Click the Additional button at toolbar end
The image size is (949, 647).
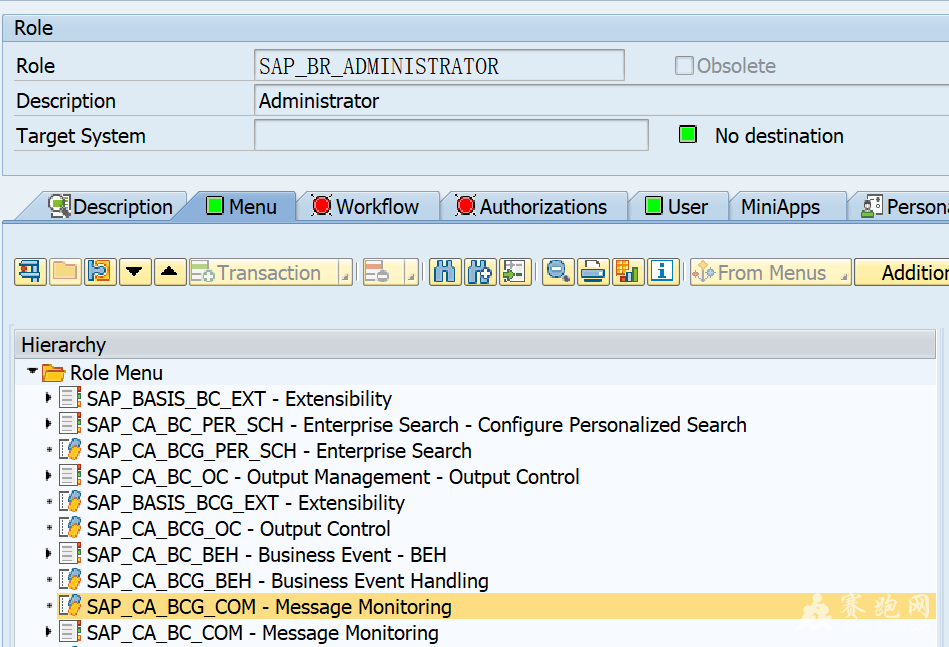(902, 272)
